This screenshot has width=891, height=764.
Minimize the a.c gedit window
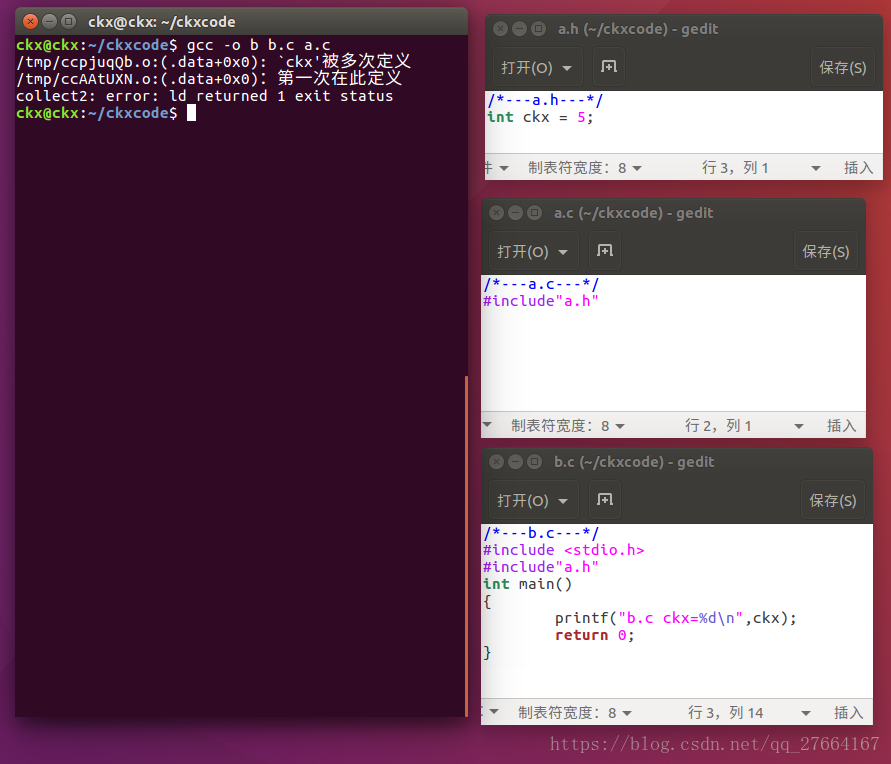515,212
